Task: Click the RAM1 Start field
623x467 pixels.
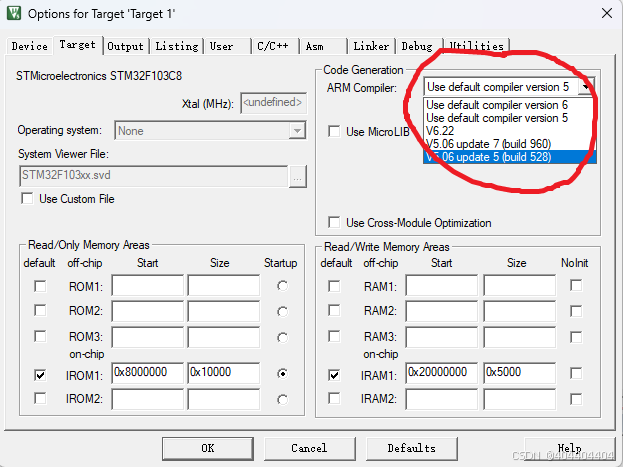Action: click(441, 285)
